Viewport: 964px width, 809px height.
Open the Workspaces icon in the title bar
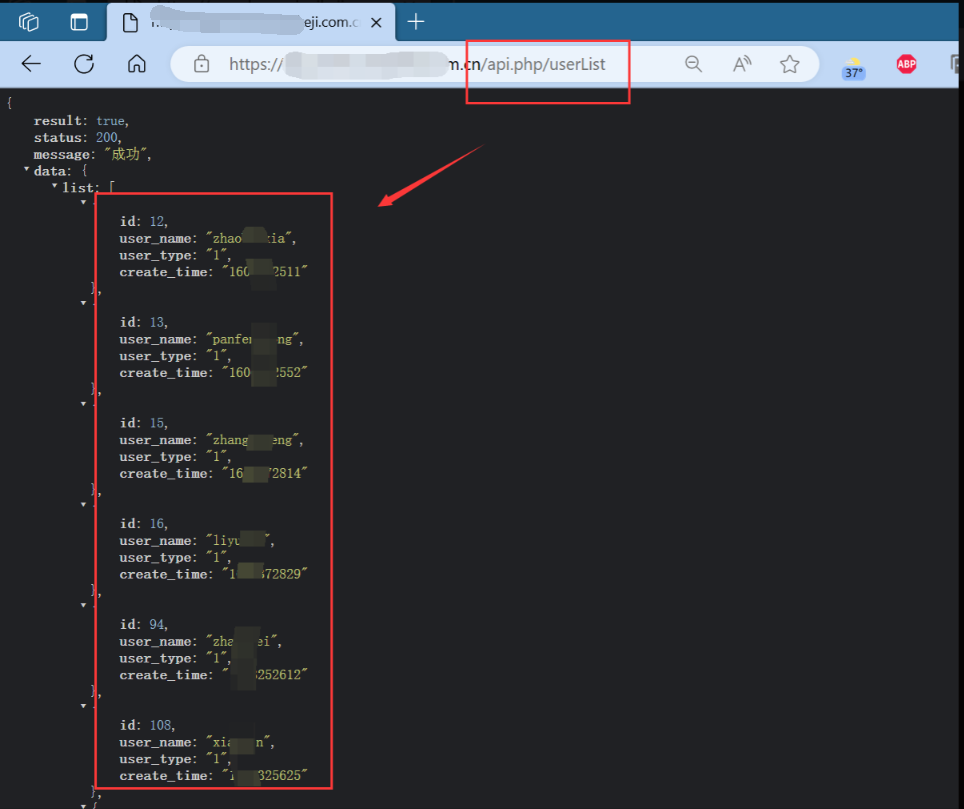coord(29,22)
